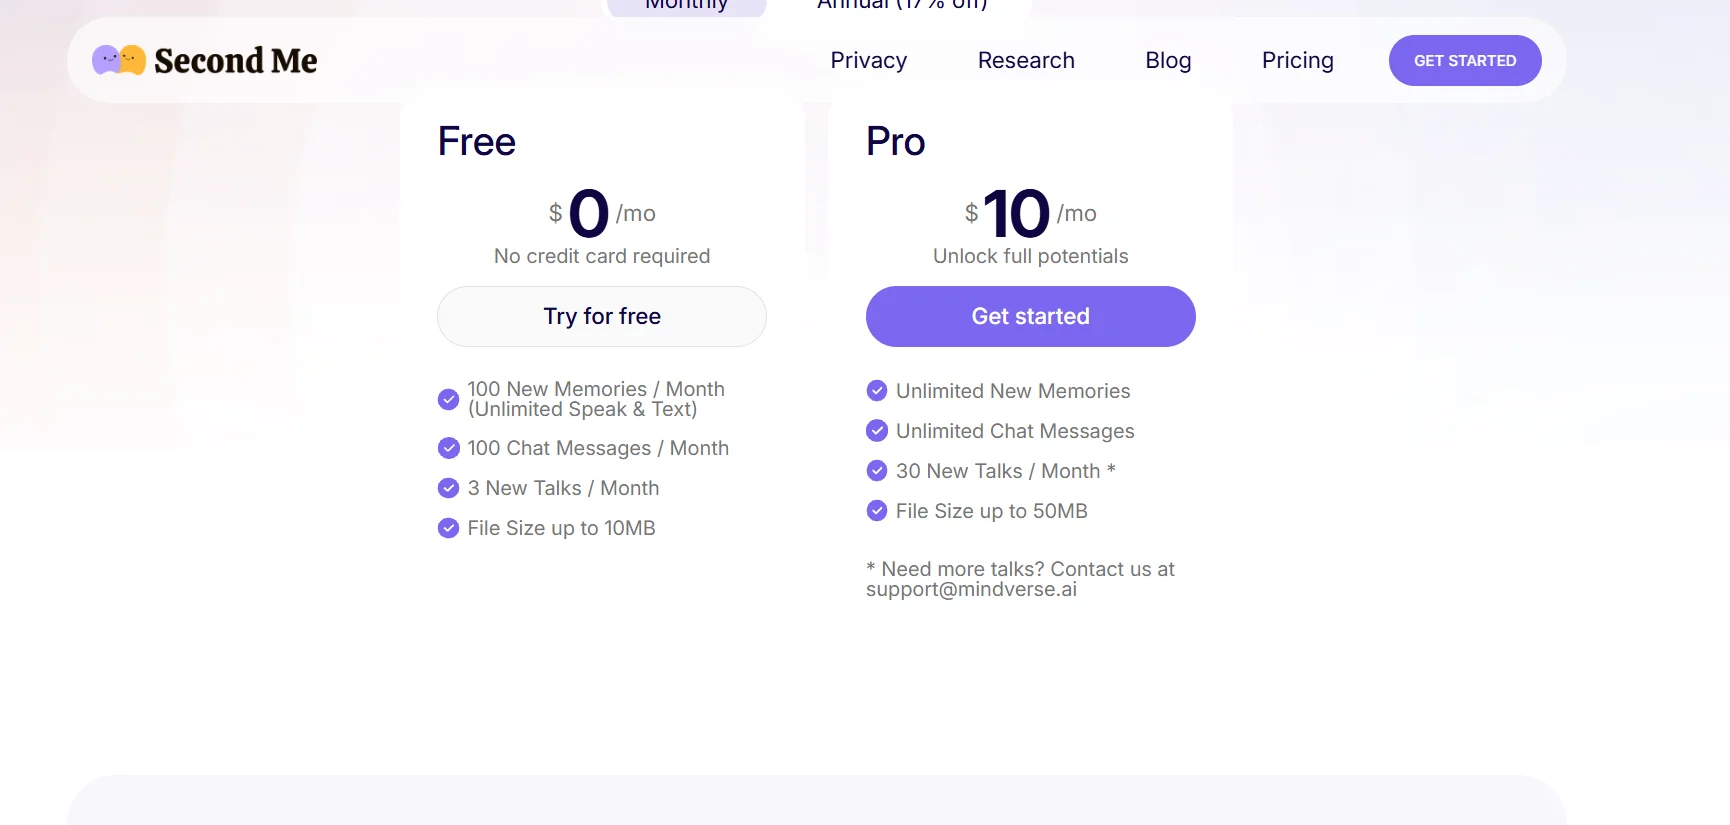Click checkmark icon beside File Size 10MB
1730x825 pixels.
point(449,528)
